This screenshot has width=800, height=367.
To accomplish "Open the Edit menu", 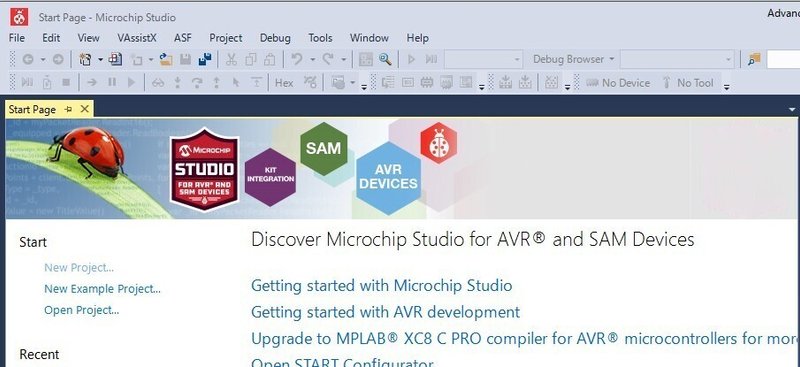I will [x=51, y=38].
